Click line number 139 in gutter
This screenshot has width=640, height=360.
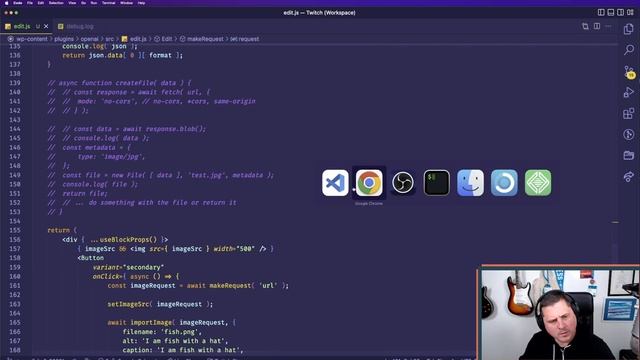(x=15, y=83)
